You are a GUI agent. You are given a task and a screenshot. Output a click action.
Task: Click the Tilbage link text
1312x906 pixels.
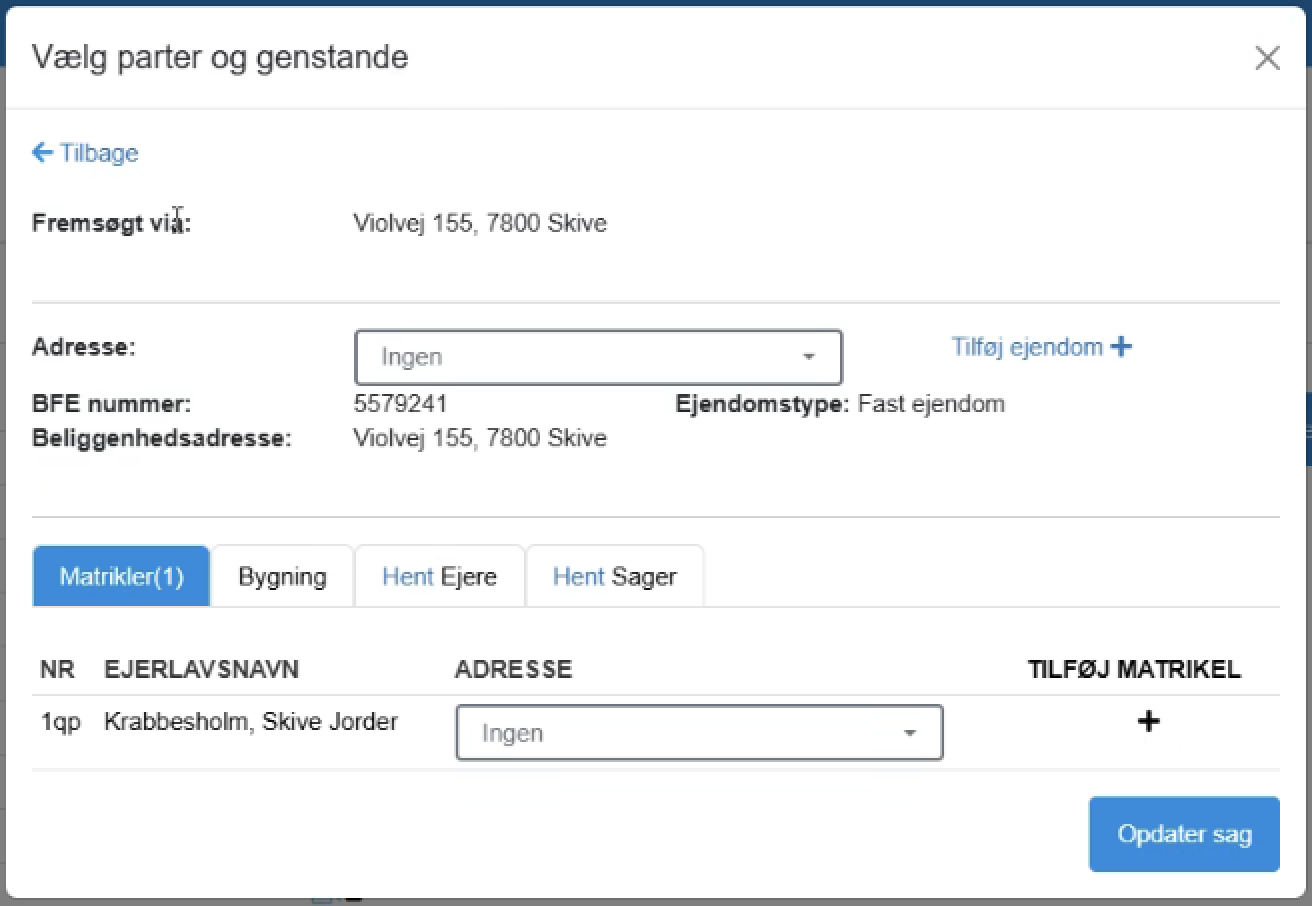click(x=99, y=153)
